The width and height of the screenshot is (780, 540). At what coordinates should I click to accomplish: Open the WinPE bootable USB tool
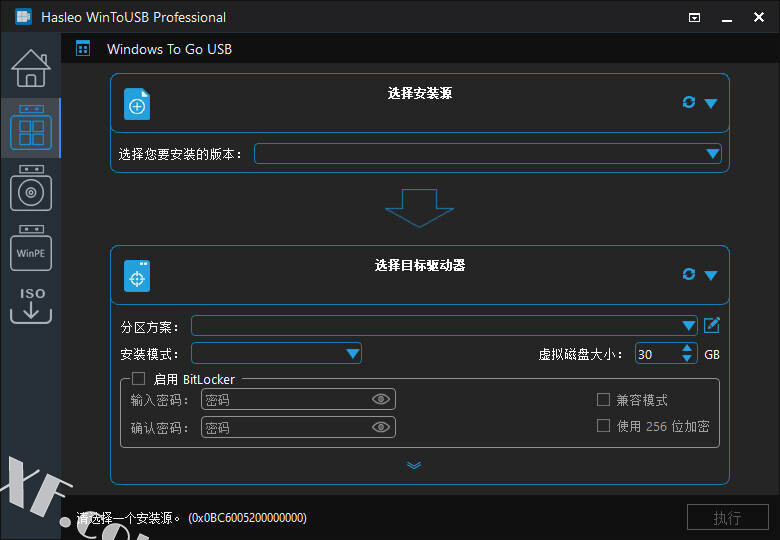click(31, 248)
